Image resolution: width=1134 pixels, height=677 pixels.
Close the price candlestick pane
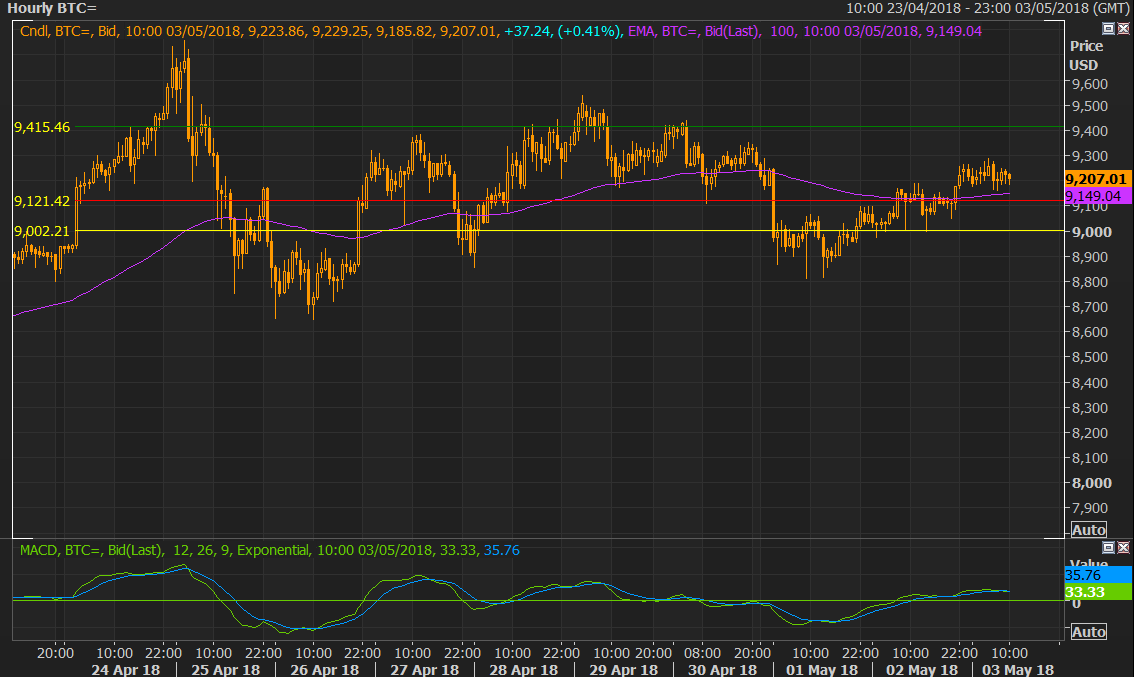point(1122,29)
